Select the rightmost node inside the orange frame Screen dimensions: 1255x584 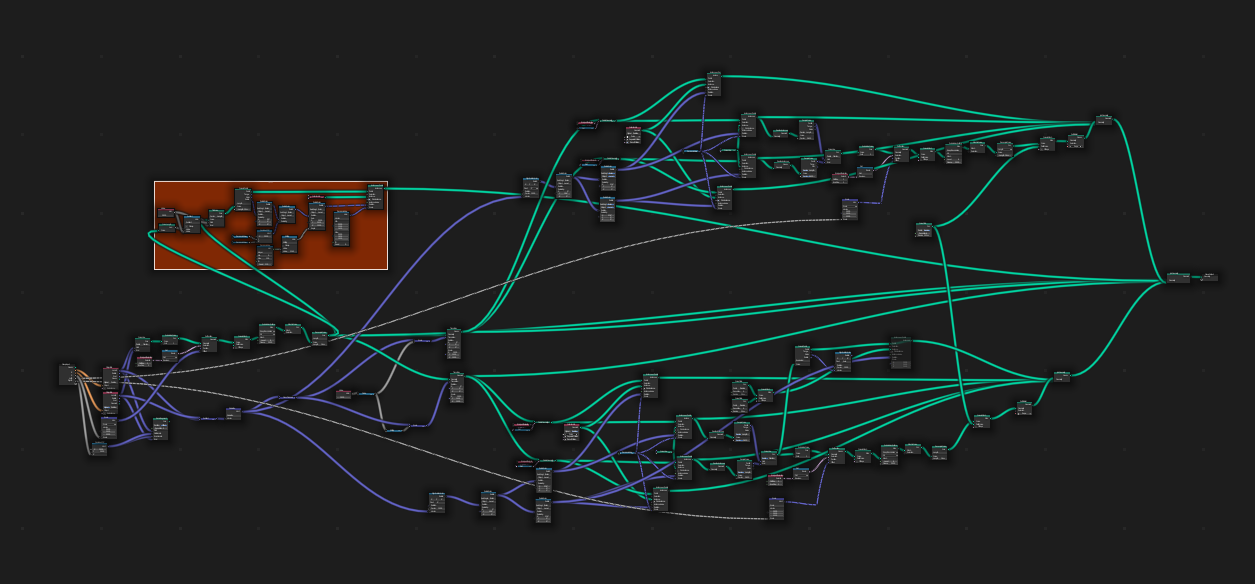click(x=376, y=195)
